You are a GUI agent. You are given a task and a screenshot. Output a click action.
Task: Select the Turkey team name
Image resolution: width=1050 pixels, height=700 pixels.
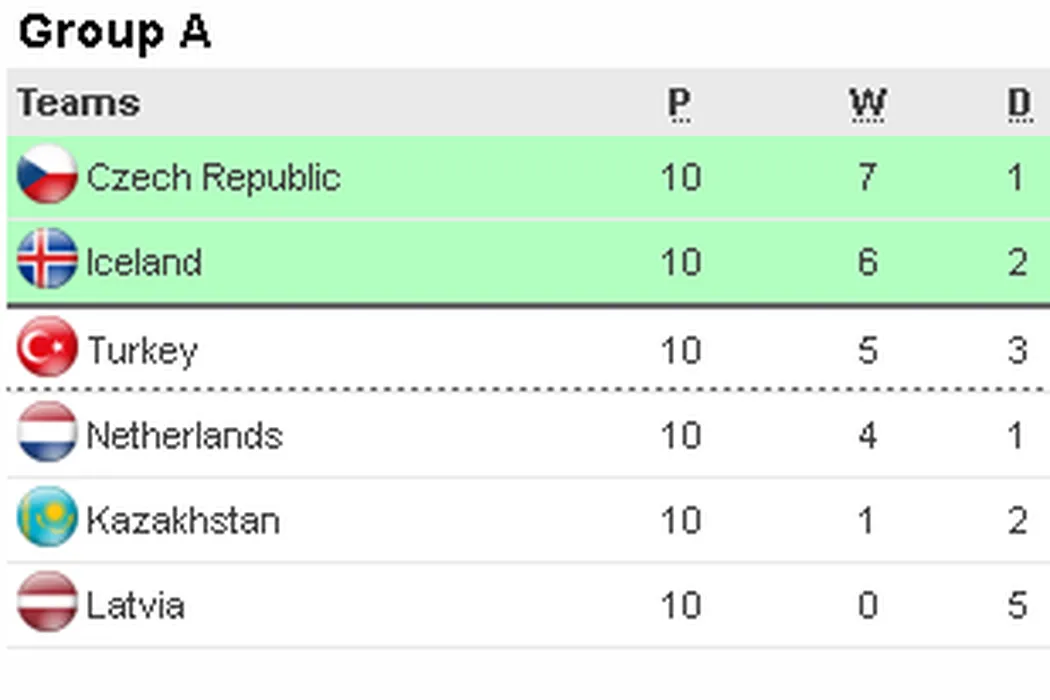(142, 350)
